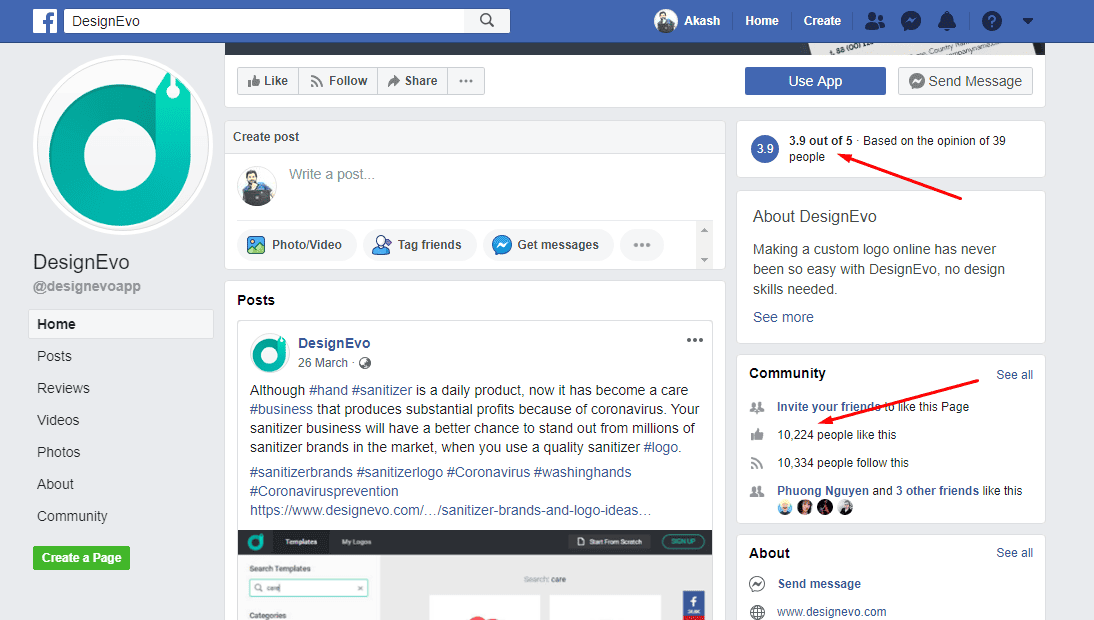Image resolution: width=1094 pixels, height=620 pixels.
Task: Open more page actions ellipsis menu
Action: point(466,81)
